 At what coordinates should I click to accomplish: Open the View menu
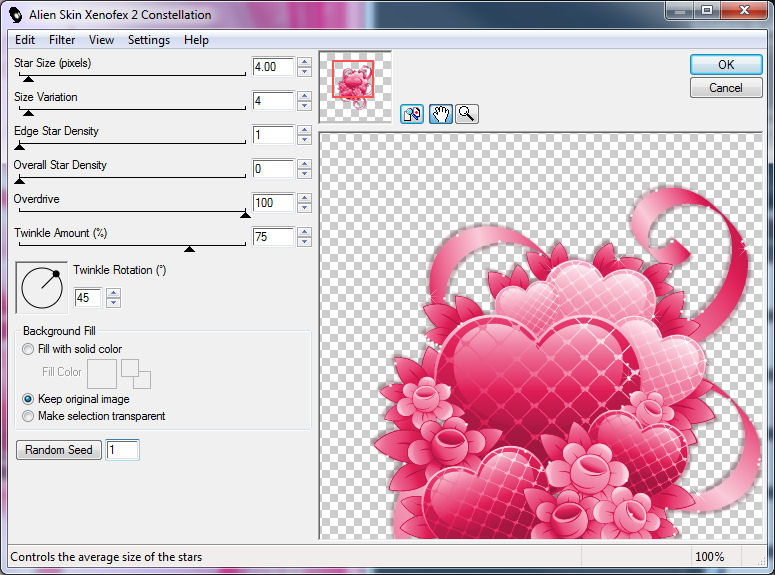coord(101,40)
